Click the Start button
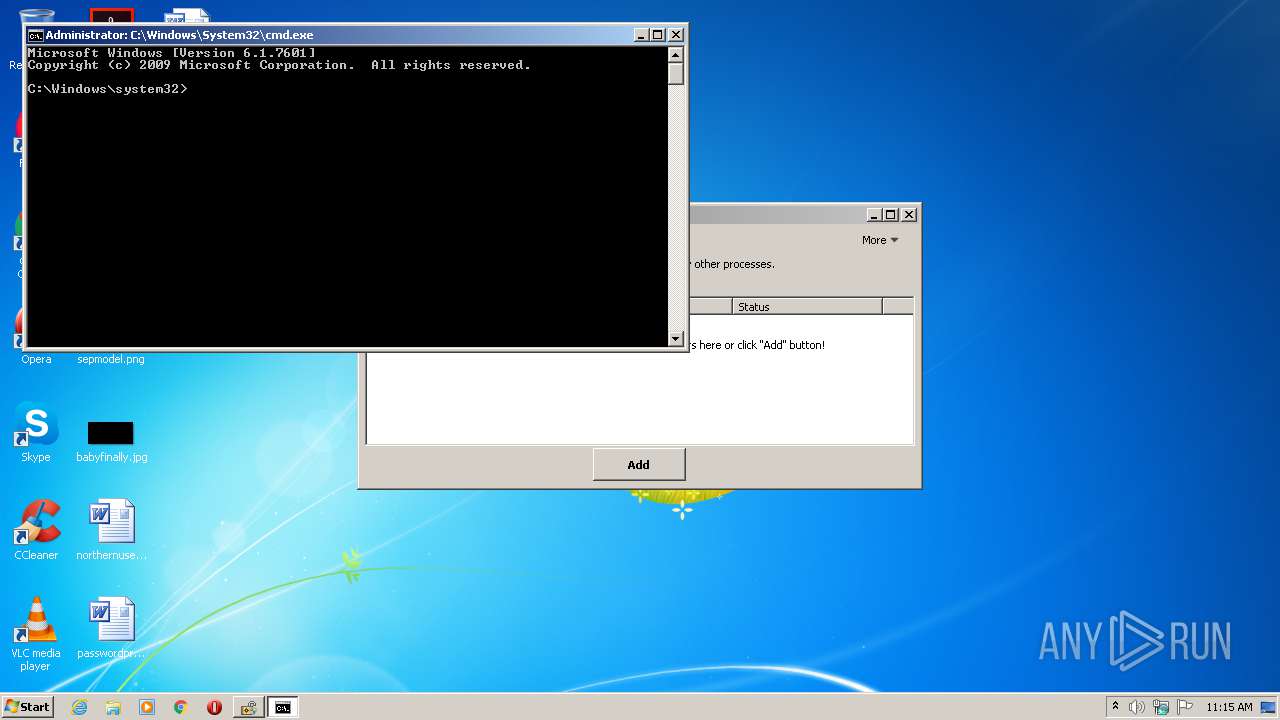Screen dimensions: 1280x720 click(x=28, y=707)
